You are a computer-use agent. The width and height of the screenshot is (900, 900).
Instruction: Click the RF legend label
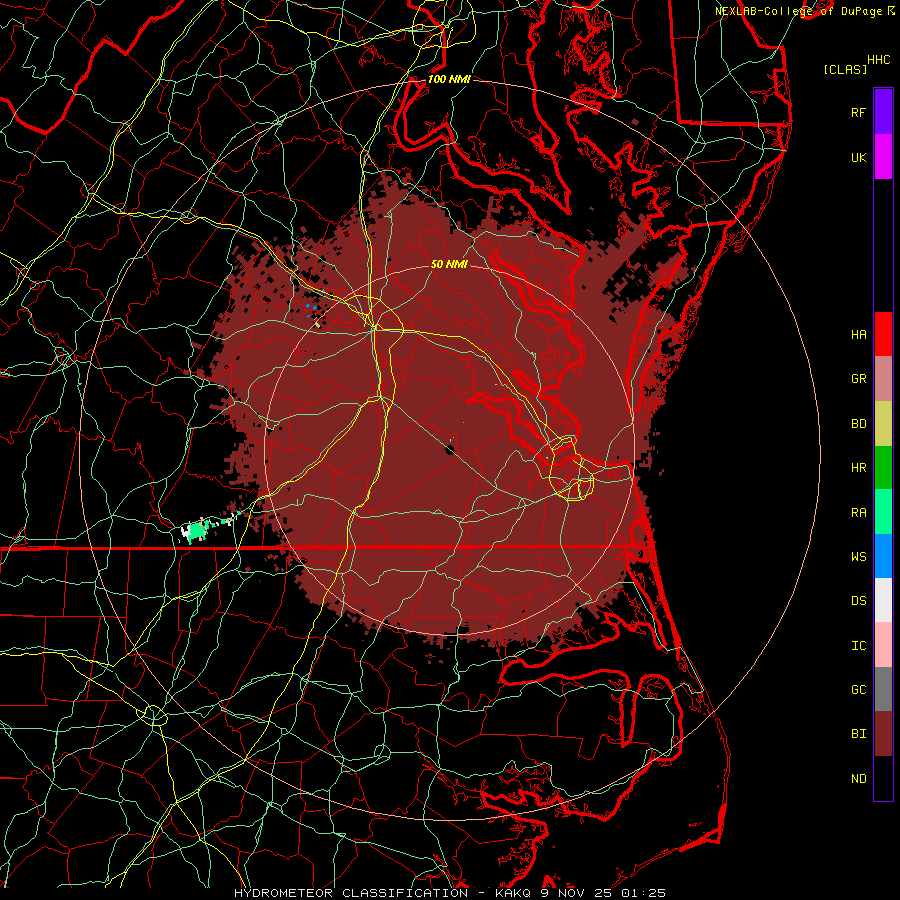click(858, 112)
